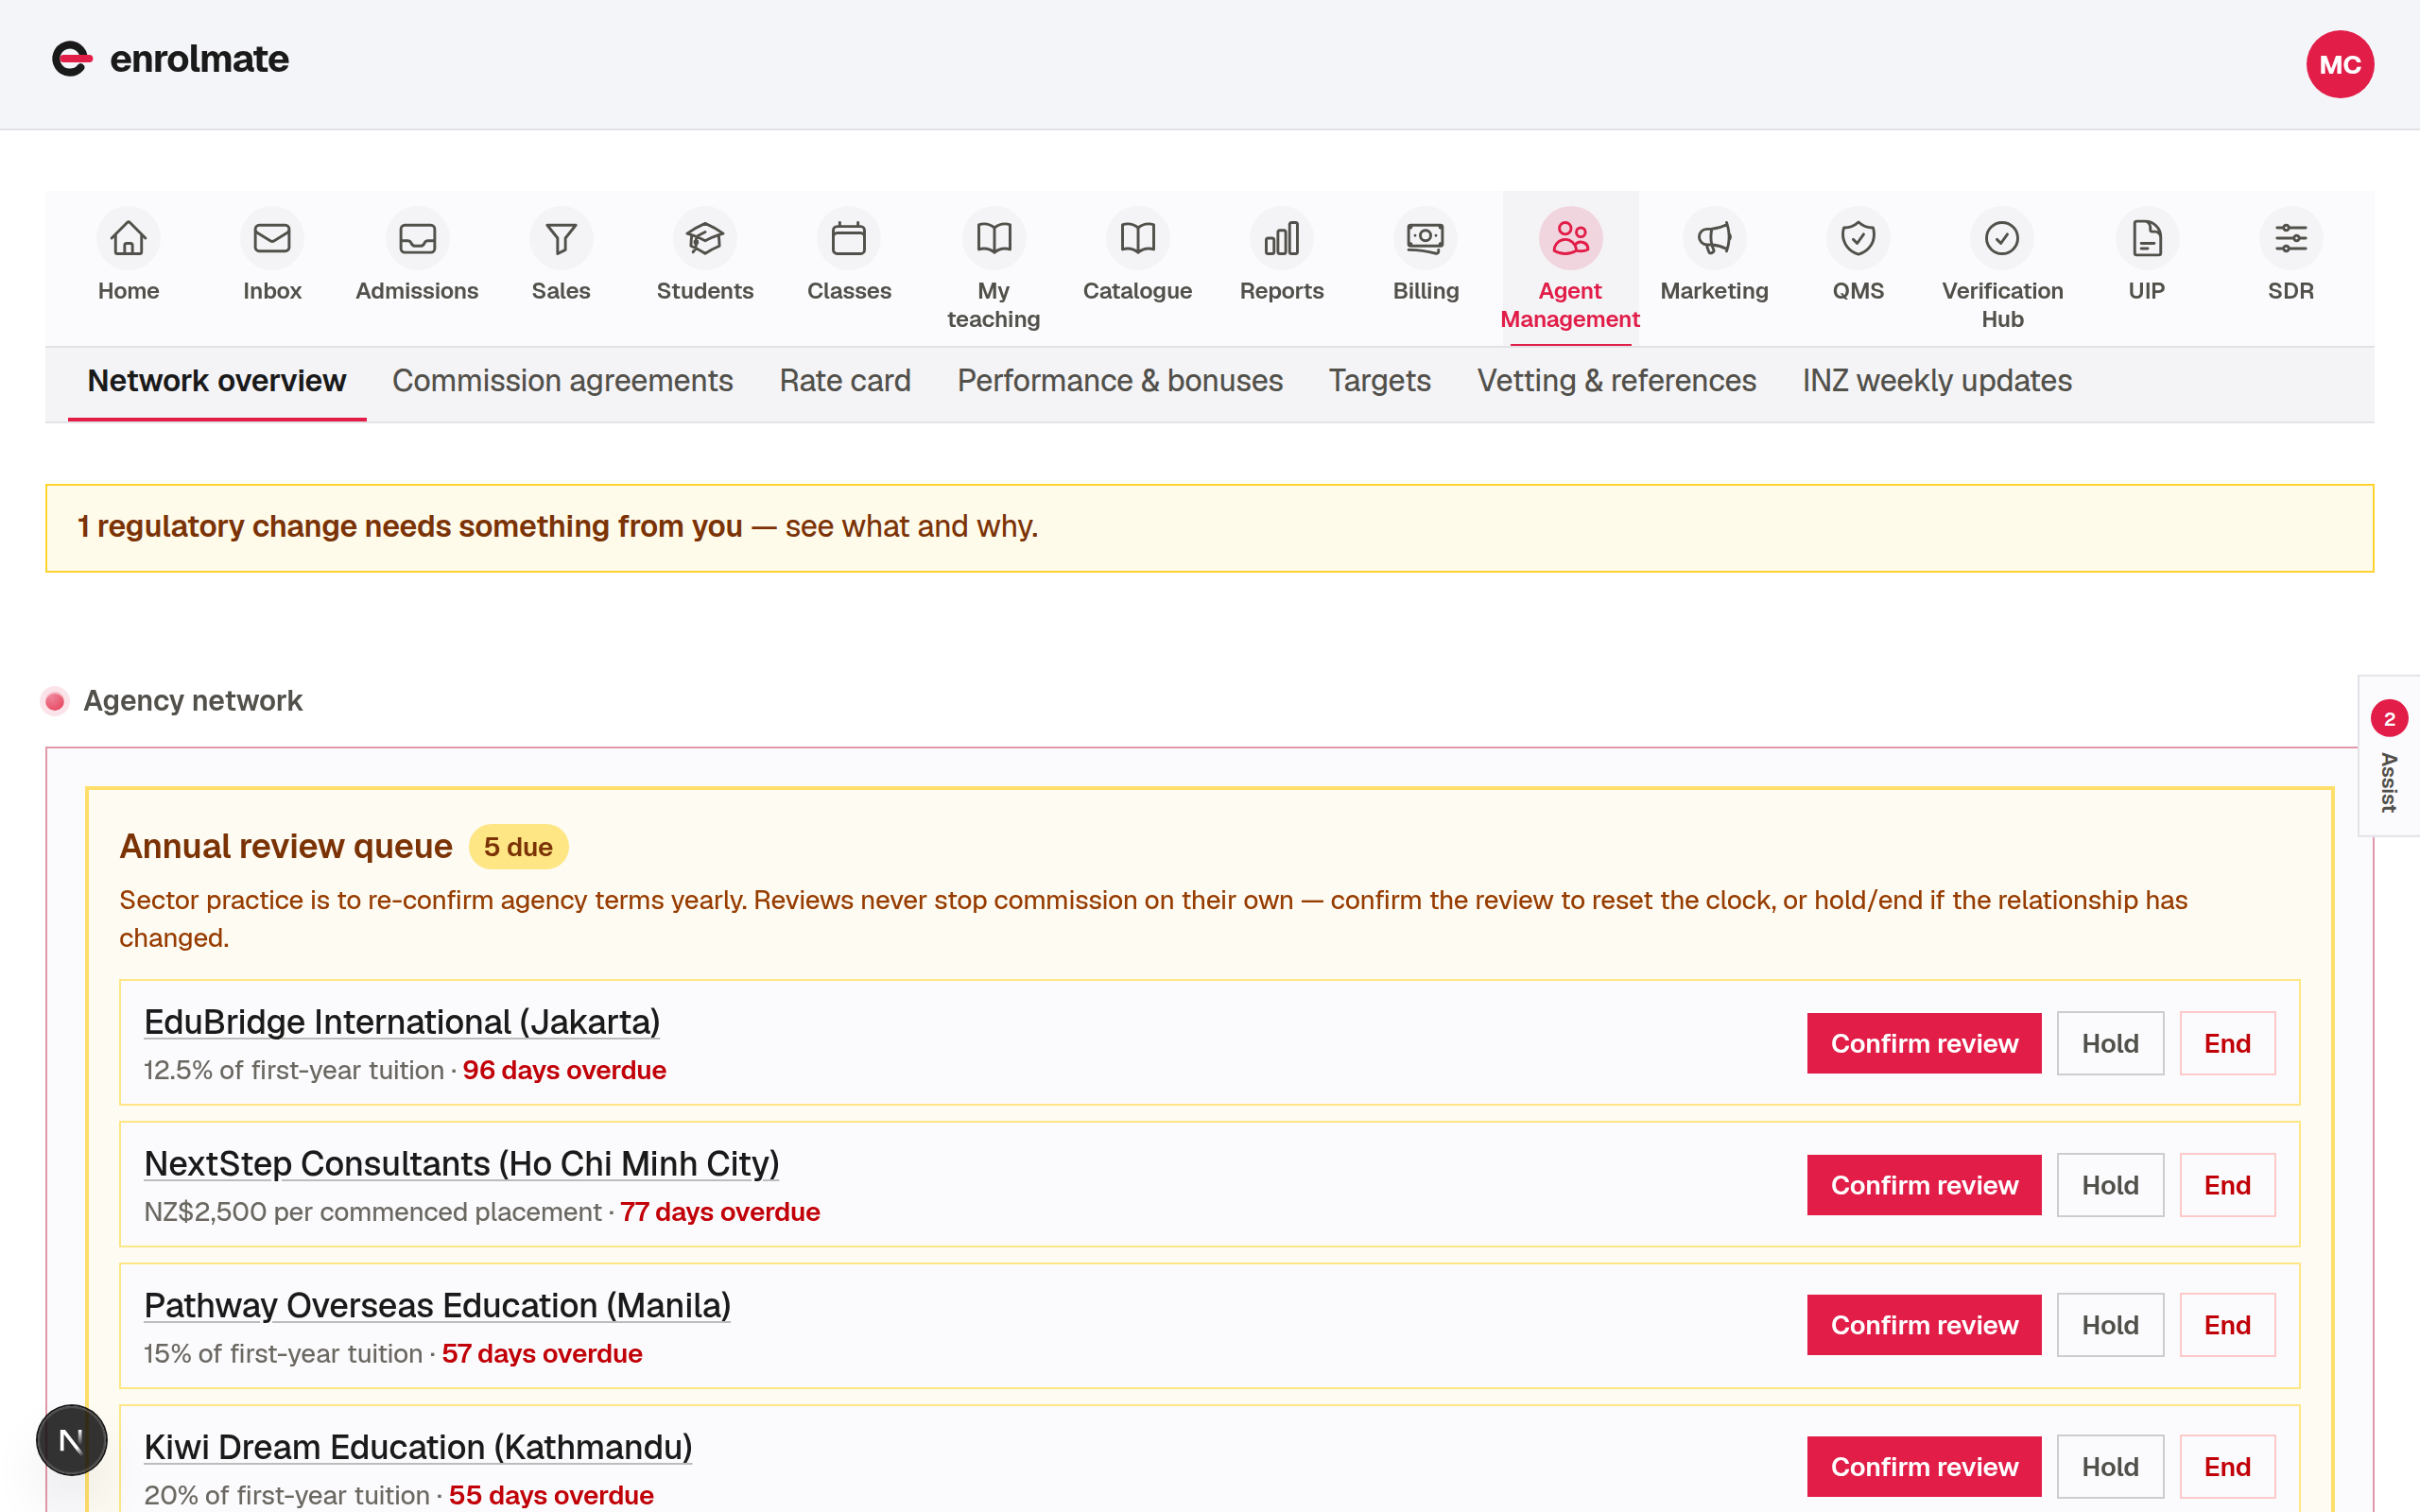Open the Inbox envelope icon

pos(272,239)
